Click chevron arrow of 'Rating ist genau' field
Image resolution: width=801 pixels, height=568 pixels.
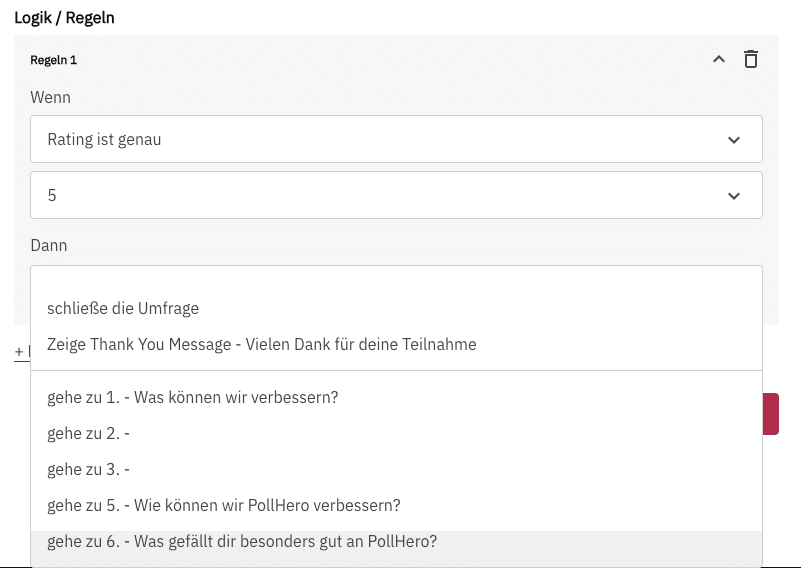pos(734,140)
